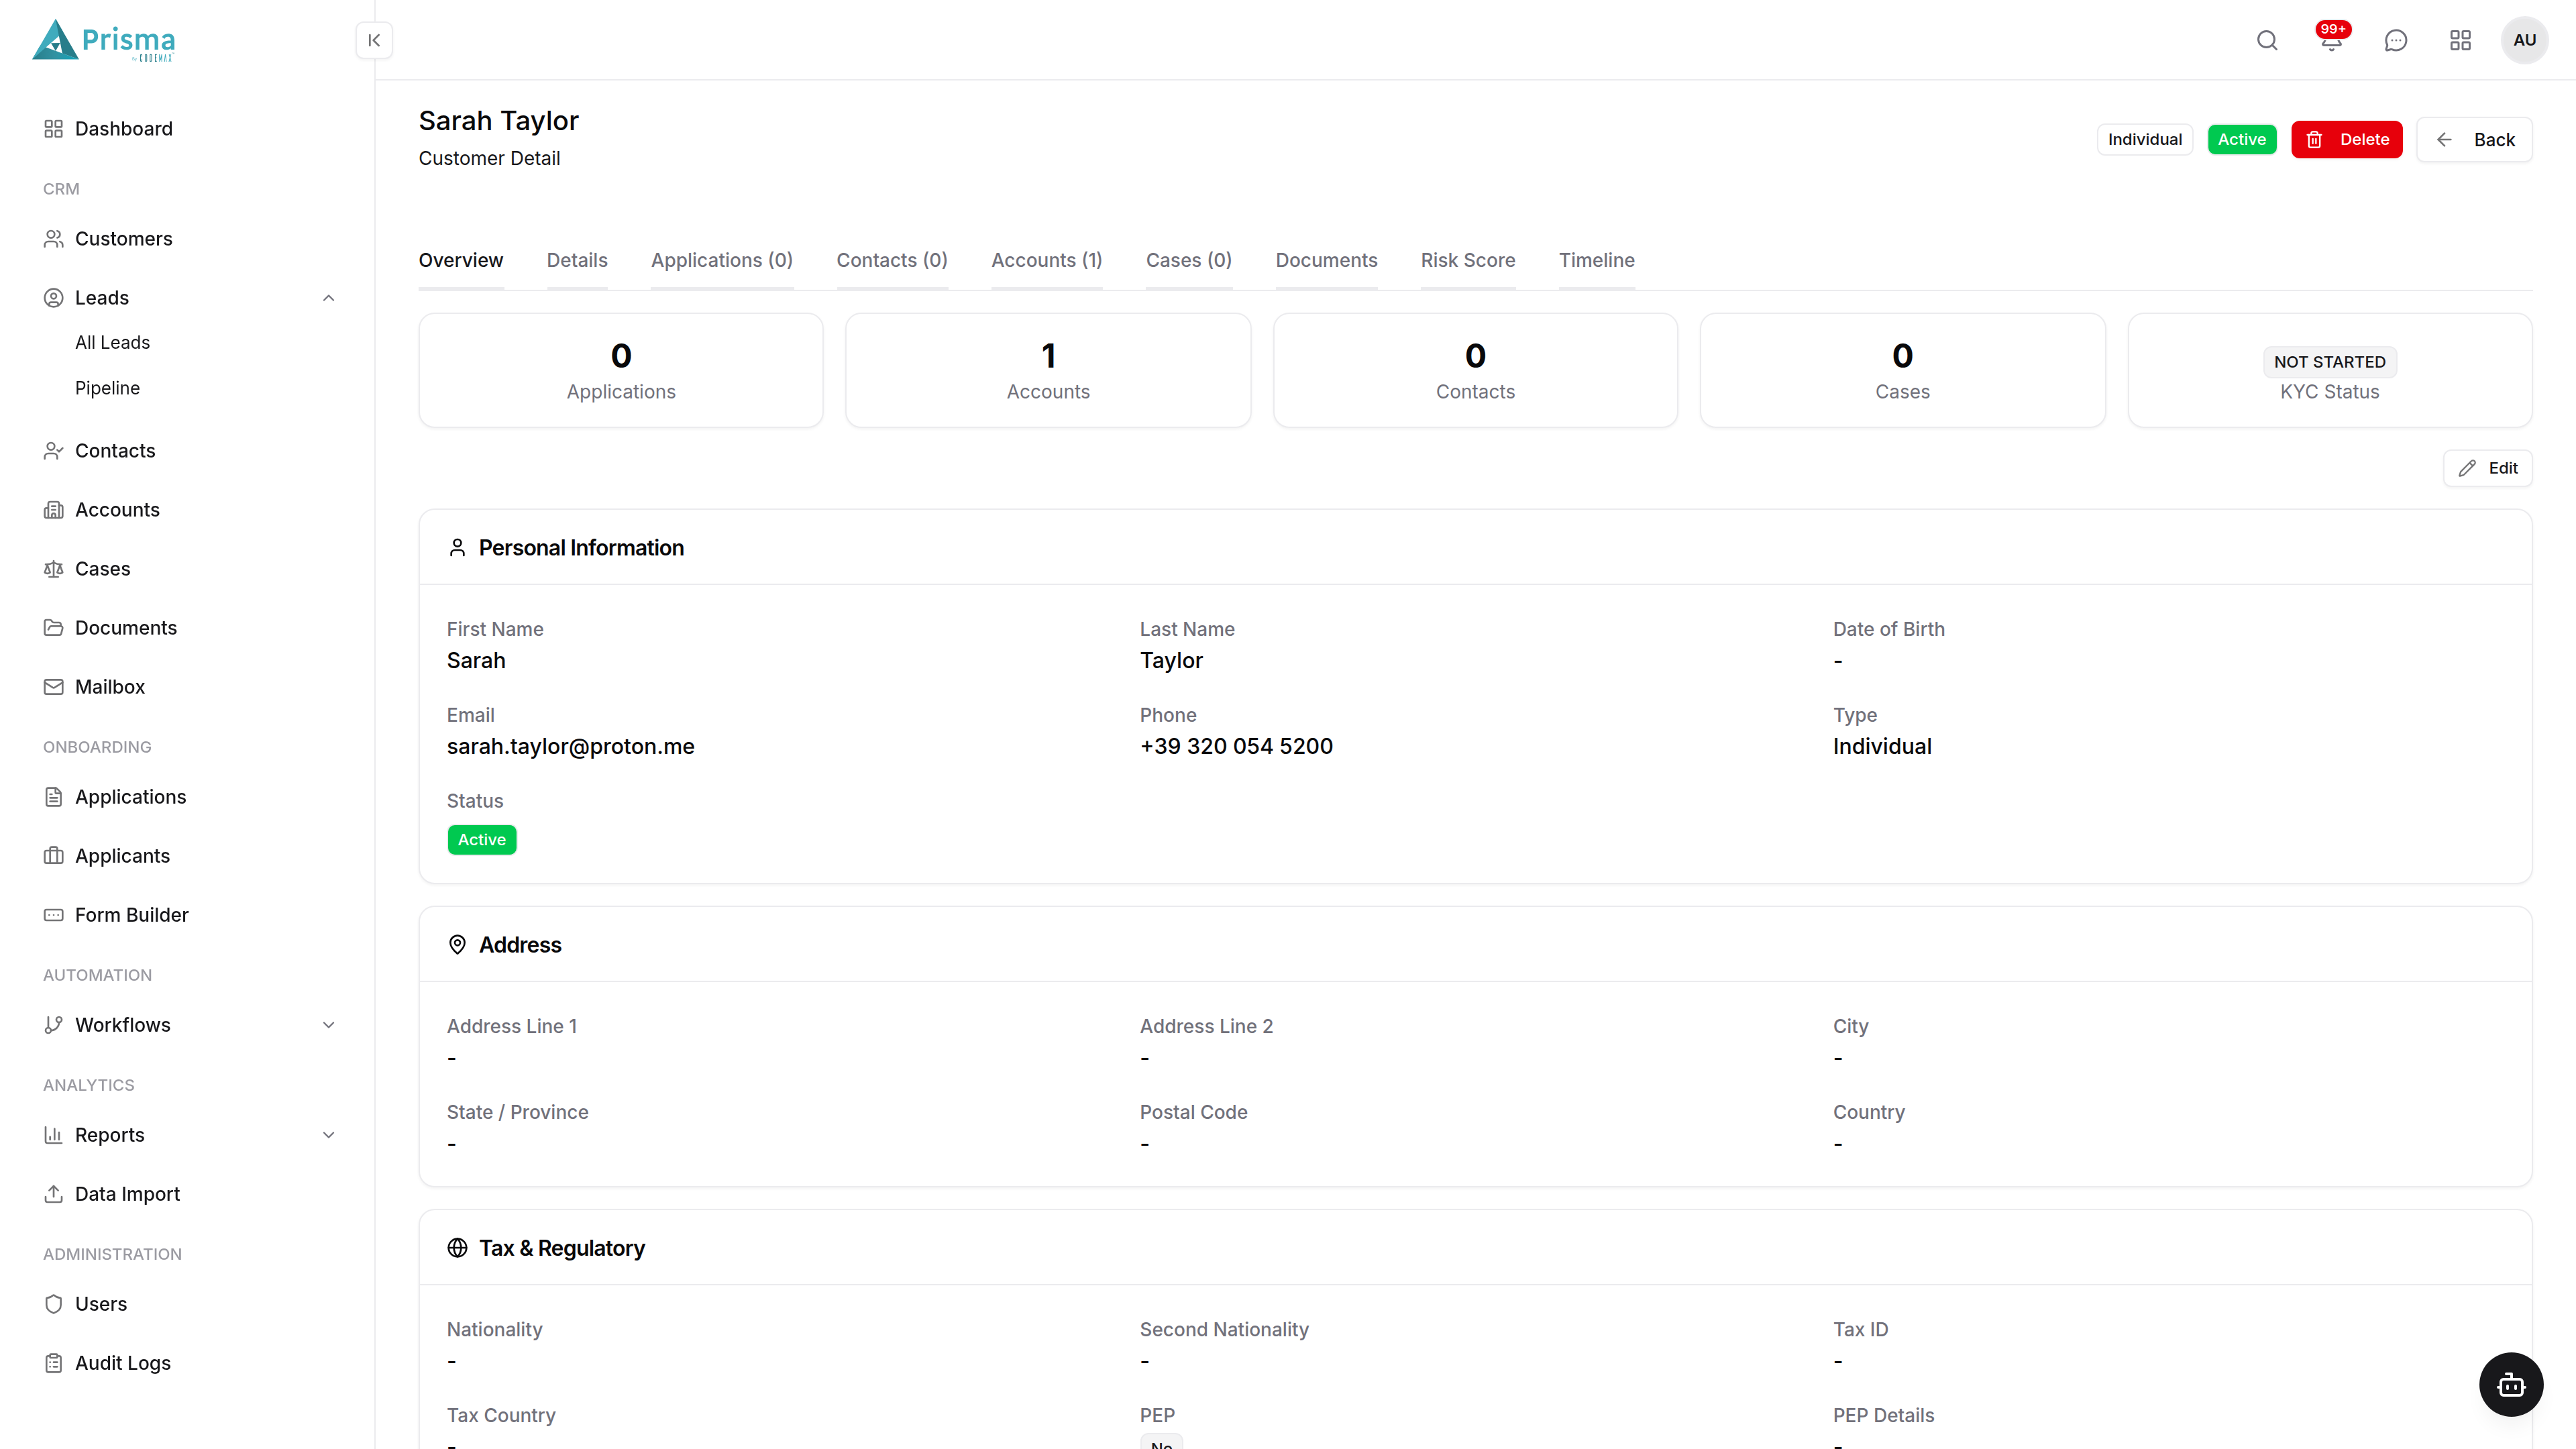Click the Cases scales icon
Image resolution: width=2576 pixels, height=1449 pixels.
pyautogui.click(x=54, y=569)
